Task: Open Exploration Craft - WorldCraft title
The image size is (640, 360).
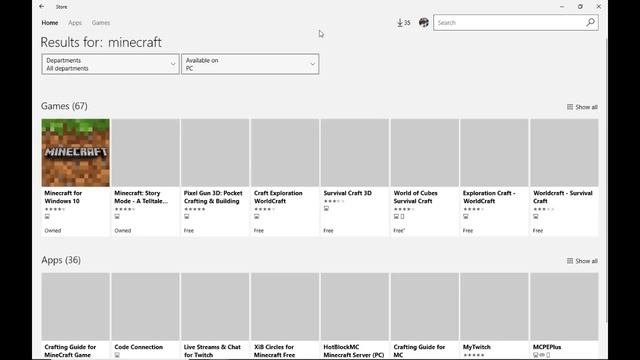Action: [489, 197]
